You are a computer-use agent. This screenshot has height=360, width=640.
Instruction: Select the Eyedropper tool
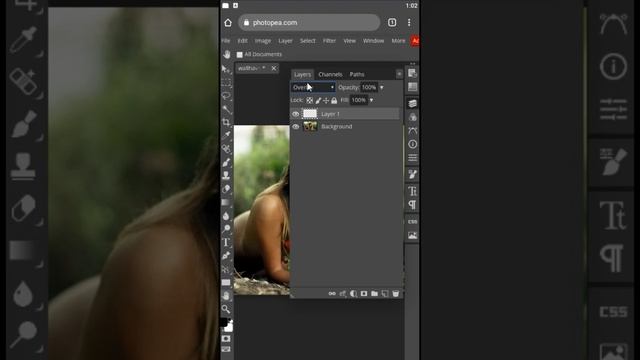(226, 136)
